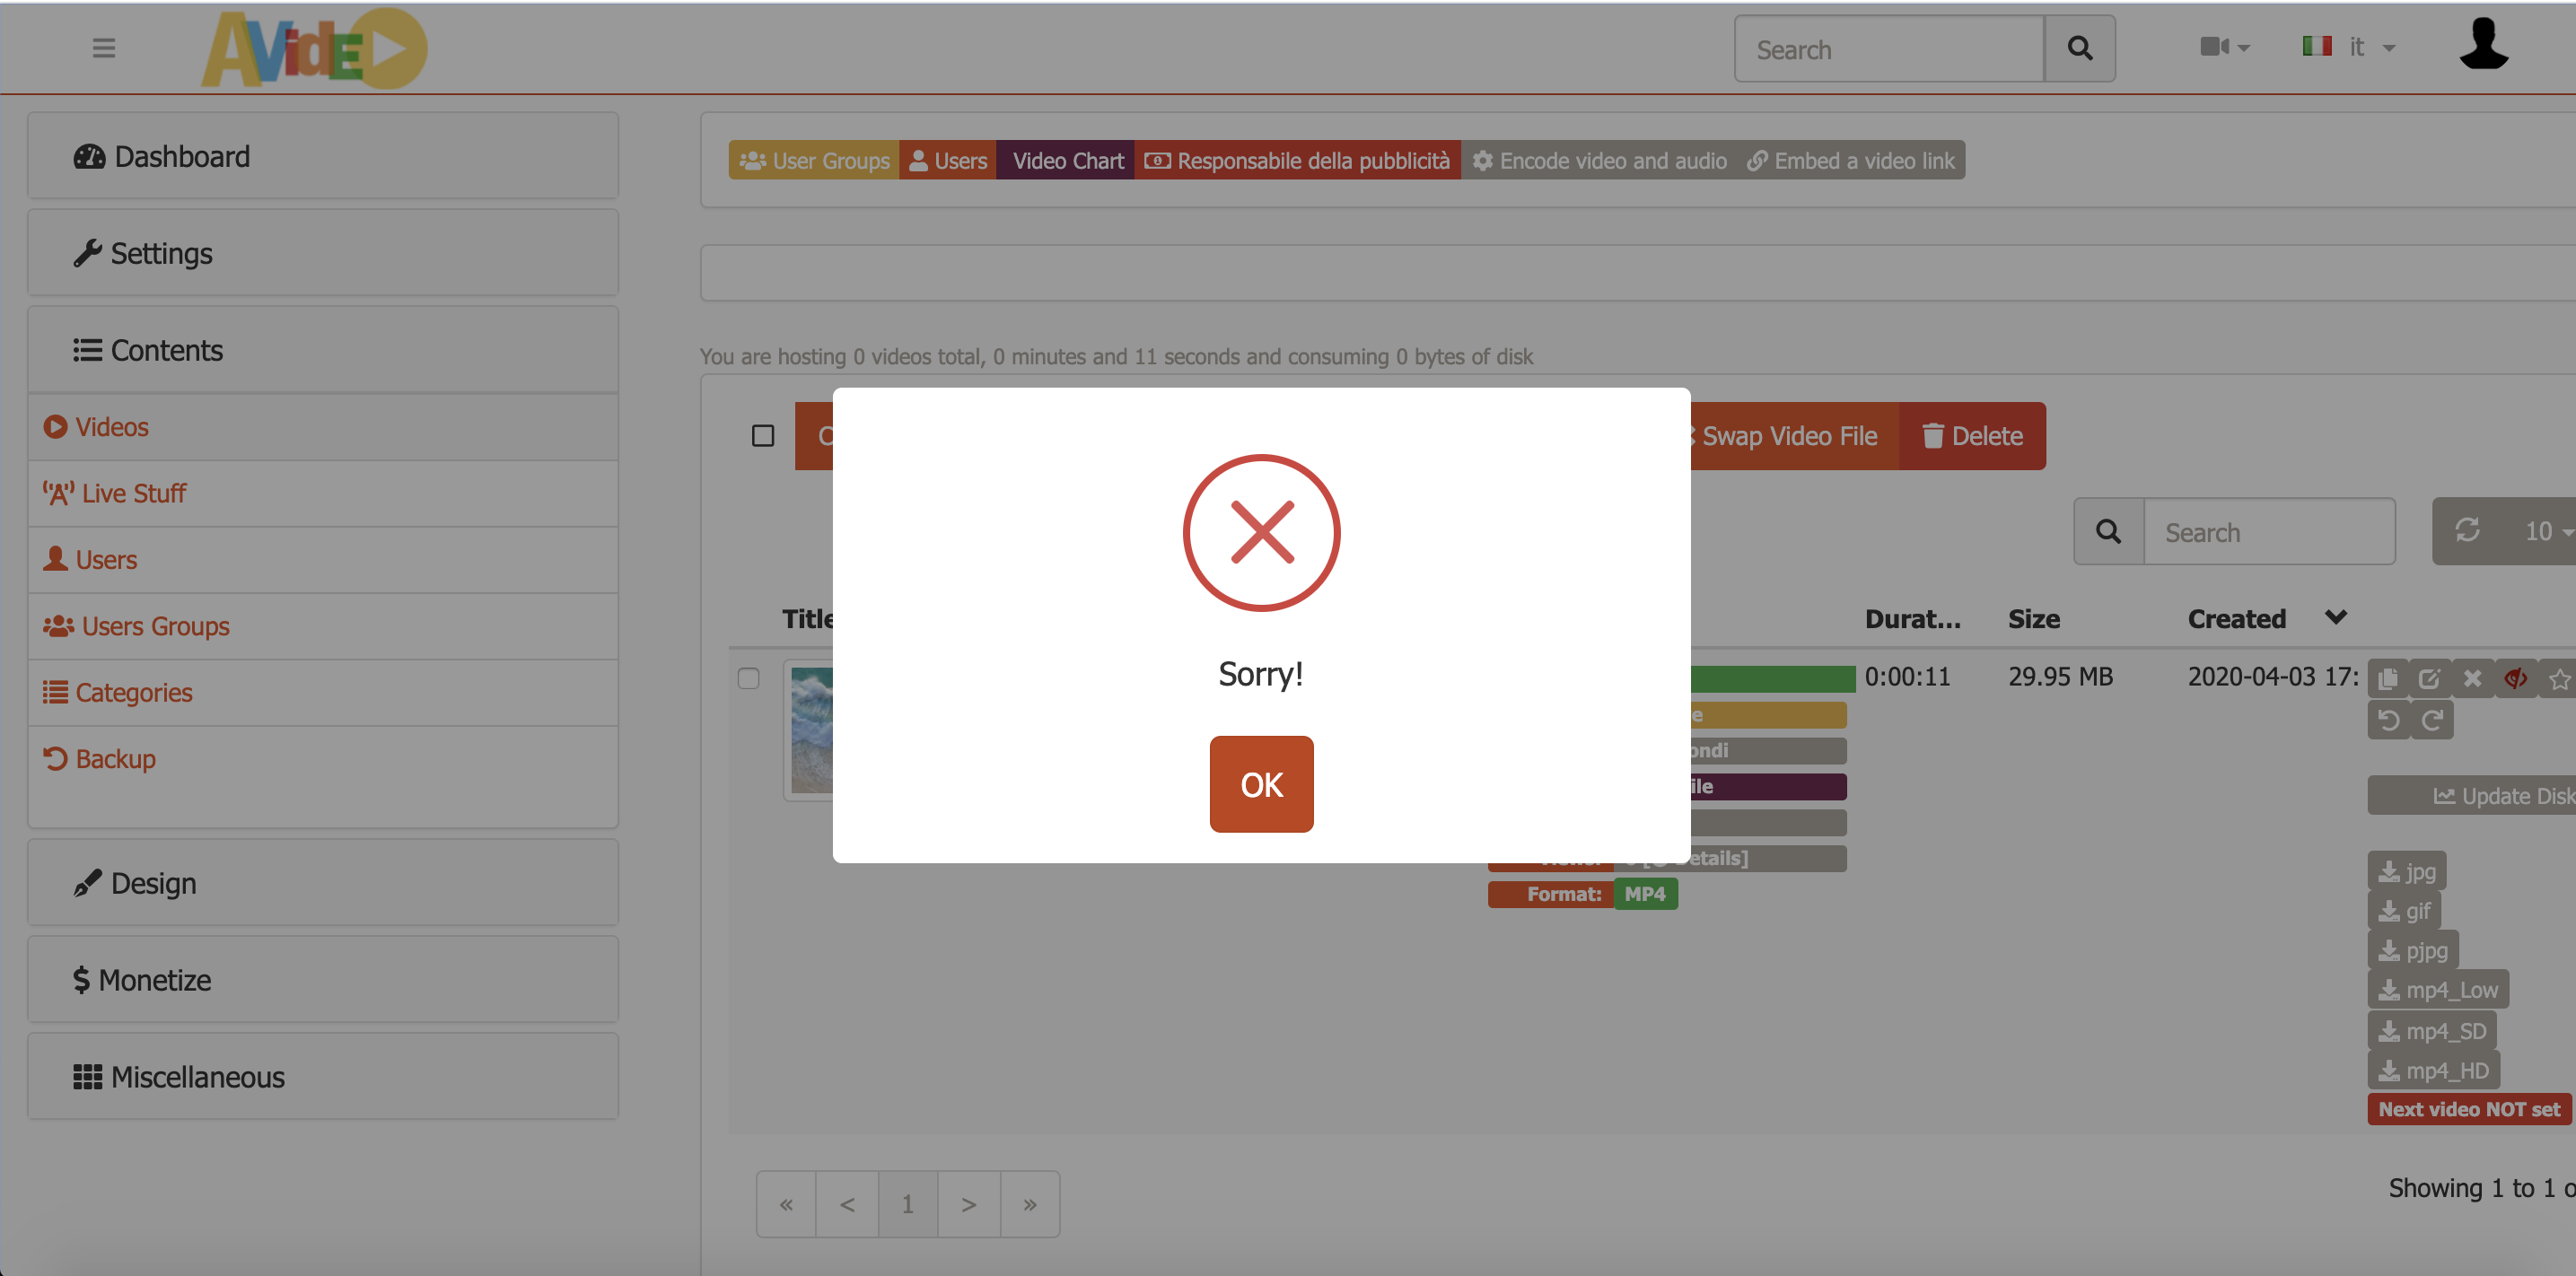
Task: Tick the select-all videos checkbox
Action: (x=763, y=435)
